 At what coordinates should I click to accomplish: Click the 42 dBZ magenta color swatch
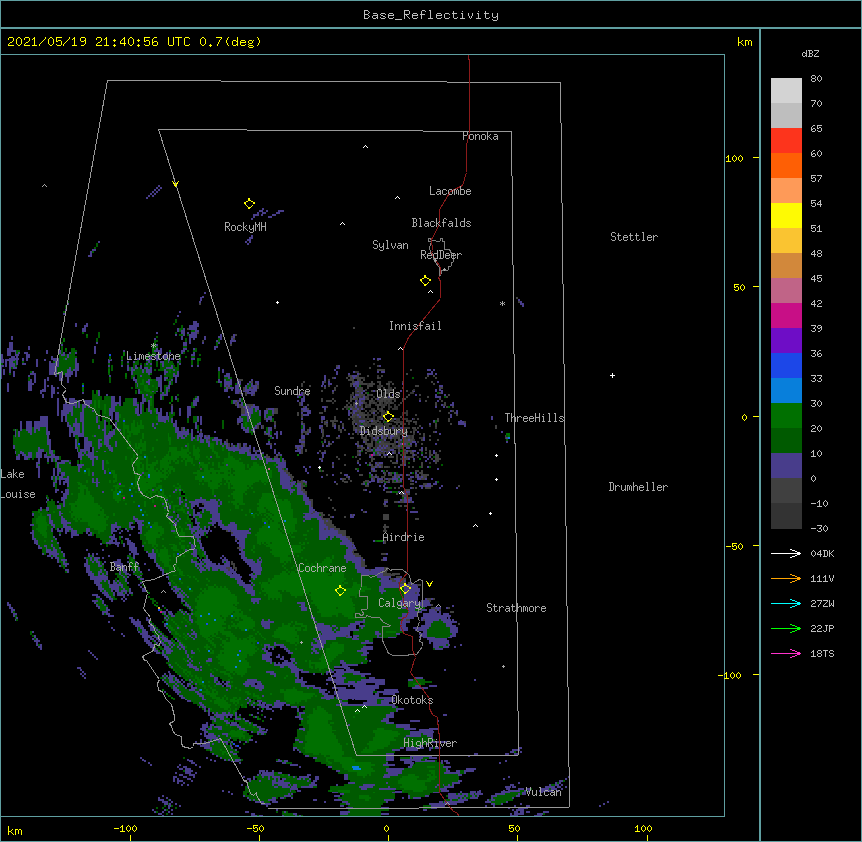[x=786, y=315]
